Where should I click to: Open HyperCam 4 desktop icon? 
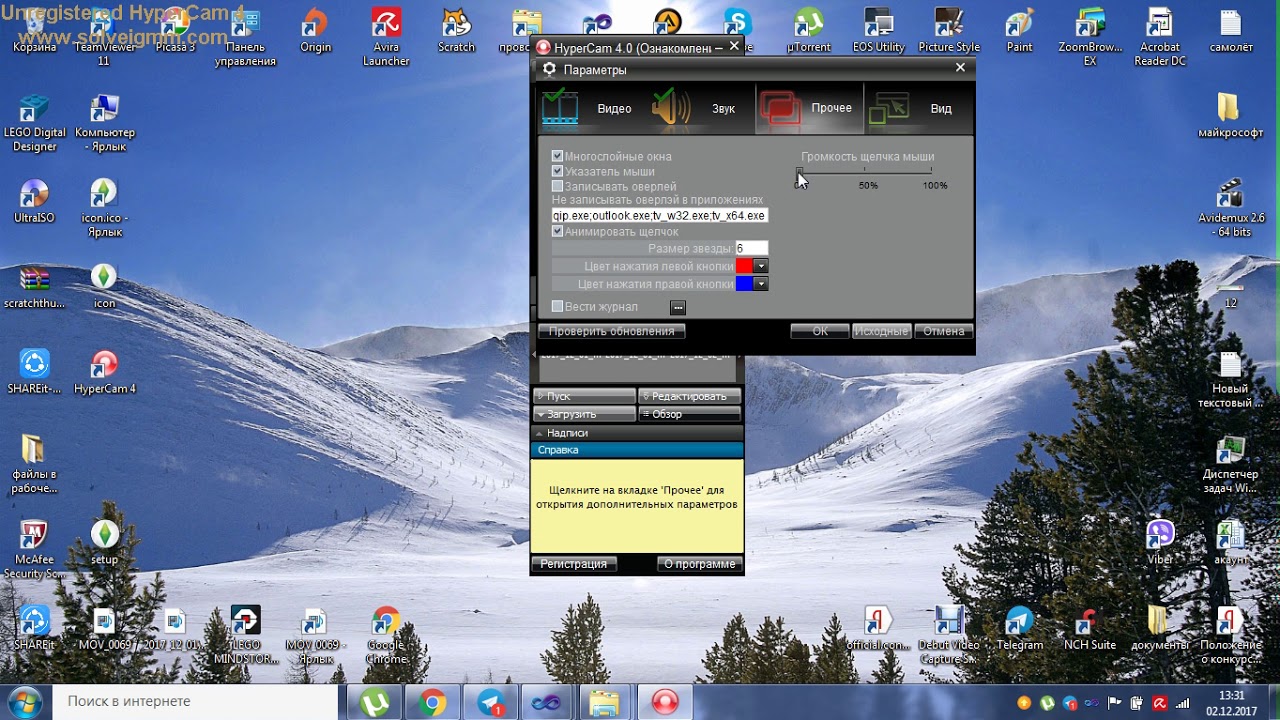(x=104, y=372)
